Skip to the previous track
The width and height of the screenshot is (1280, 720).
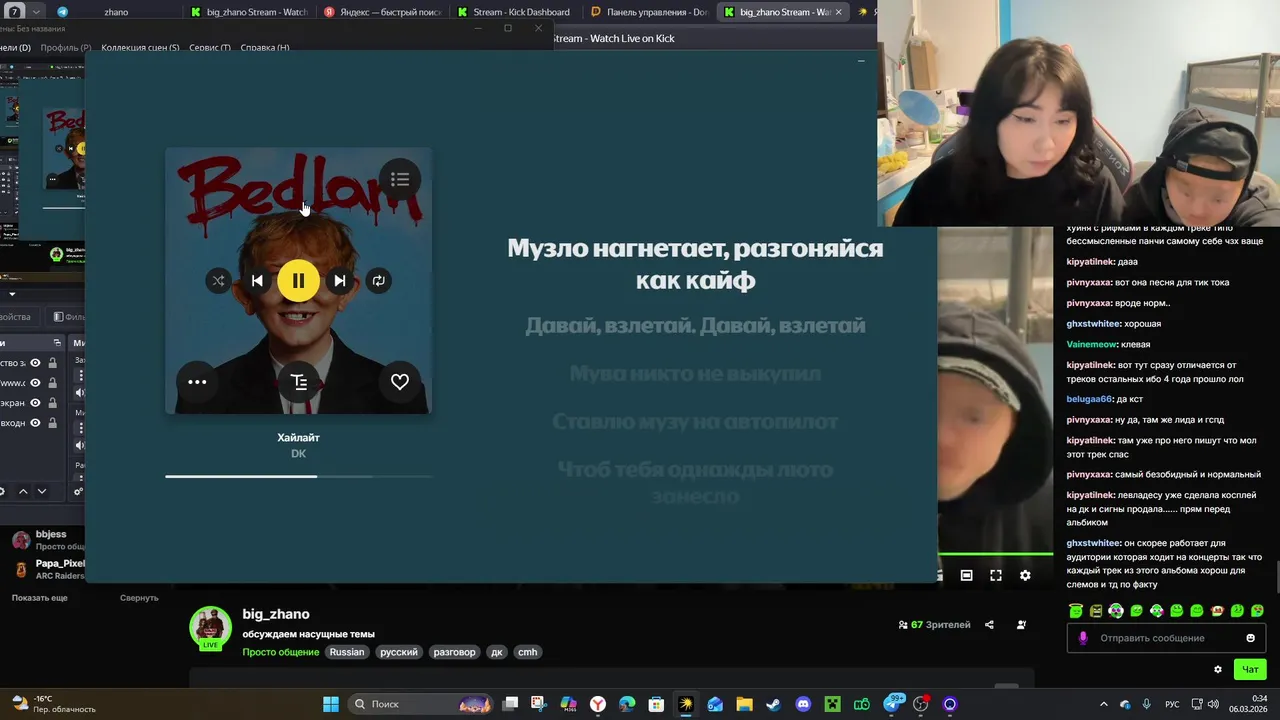point(257,281)
